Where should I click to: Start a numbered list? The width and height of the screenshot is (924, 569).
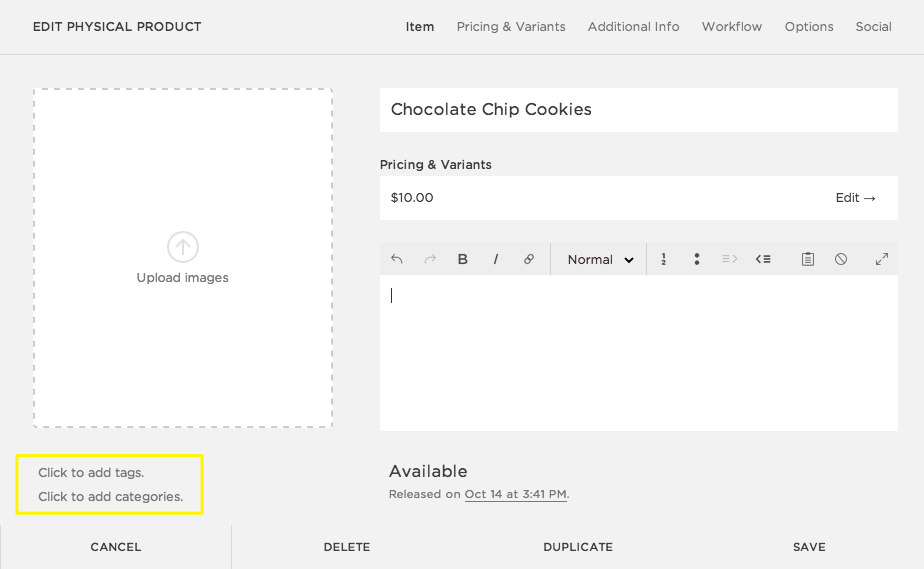(664, 259)
